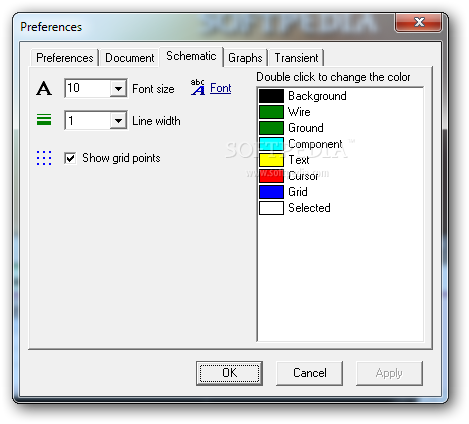Select the blue Grid color swatch

pyautogui.click(x=271, y=192)
